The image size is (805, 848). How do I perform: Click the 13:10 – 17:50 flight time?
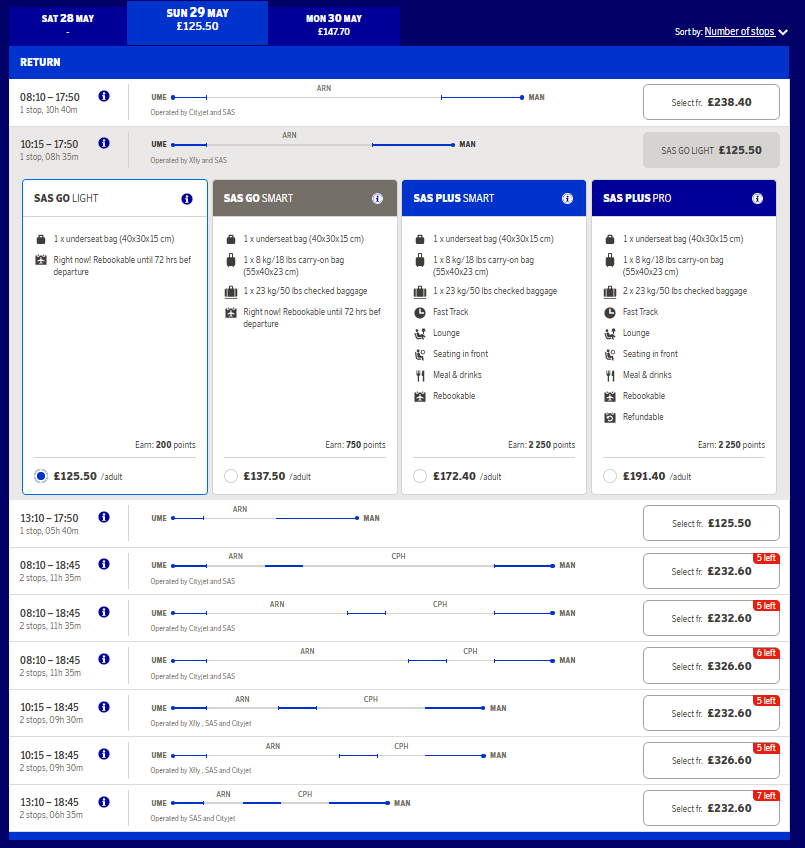click(x=49, y=518)
